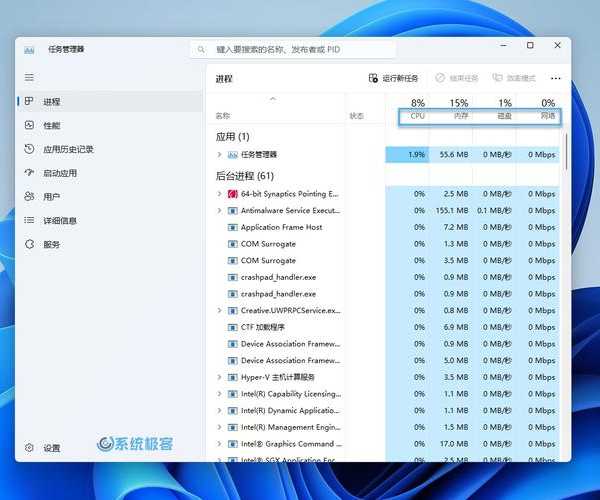The image size is (600, 500).
Task: Open the 详细信息 page
Action: (110, 221)
